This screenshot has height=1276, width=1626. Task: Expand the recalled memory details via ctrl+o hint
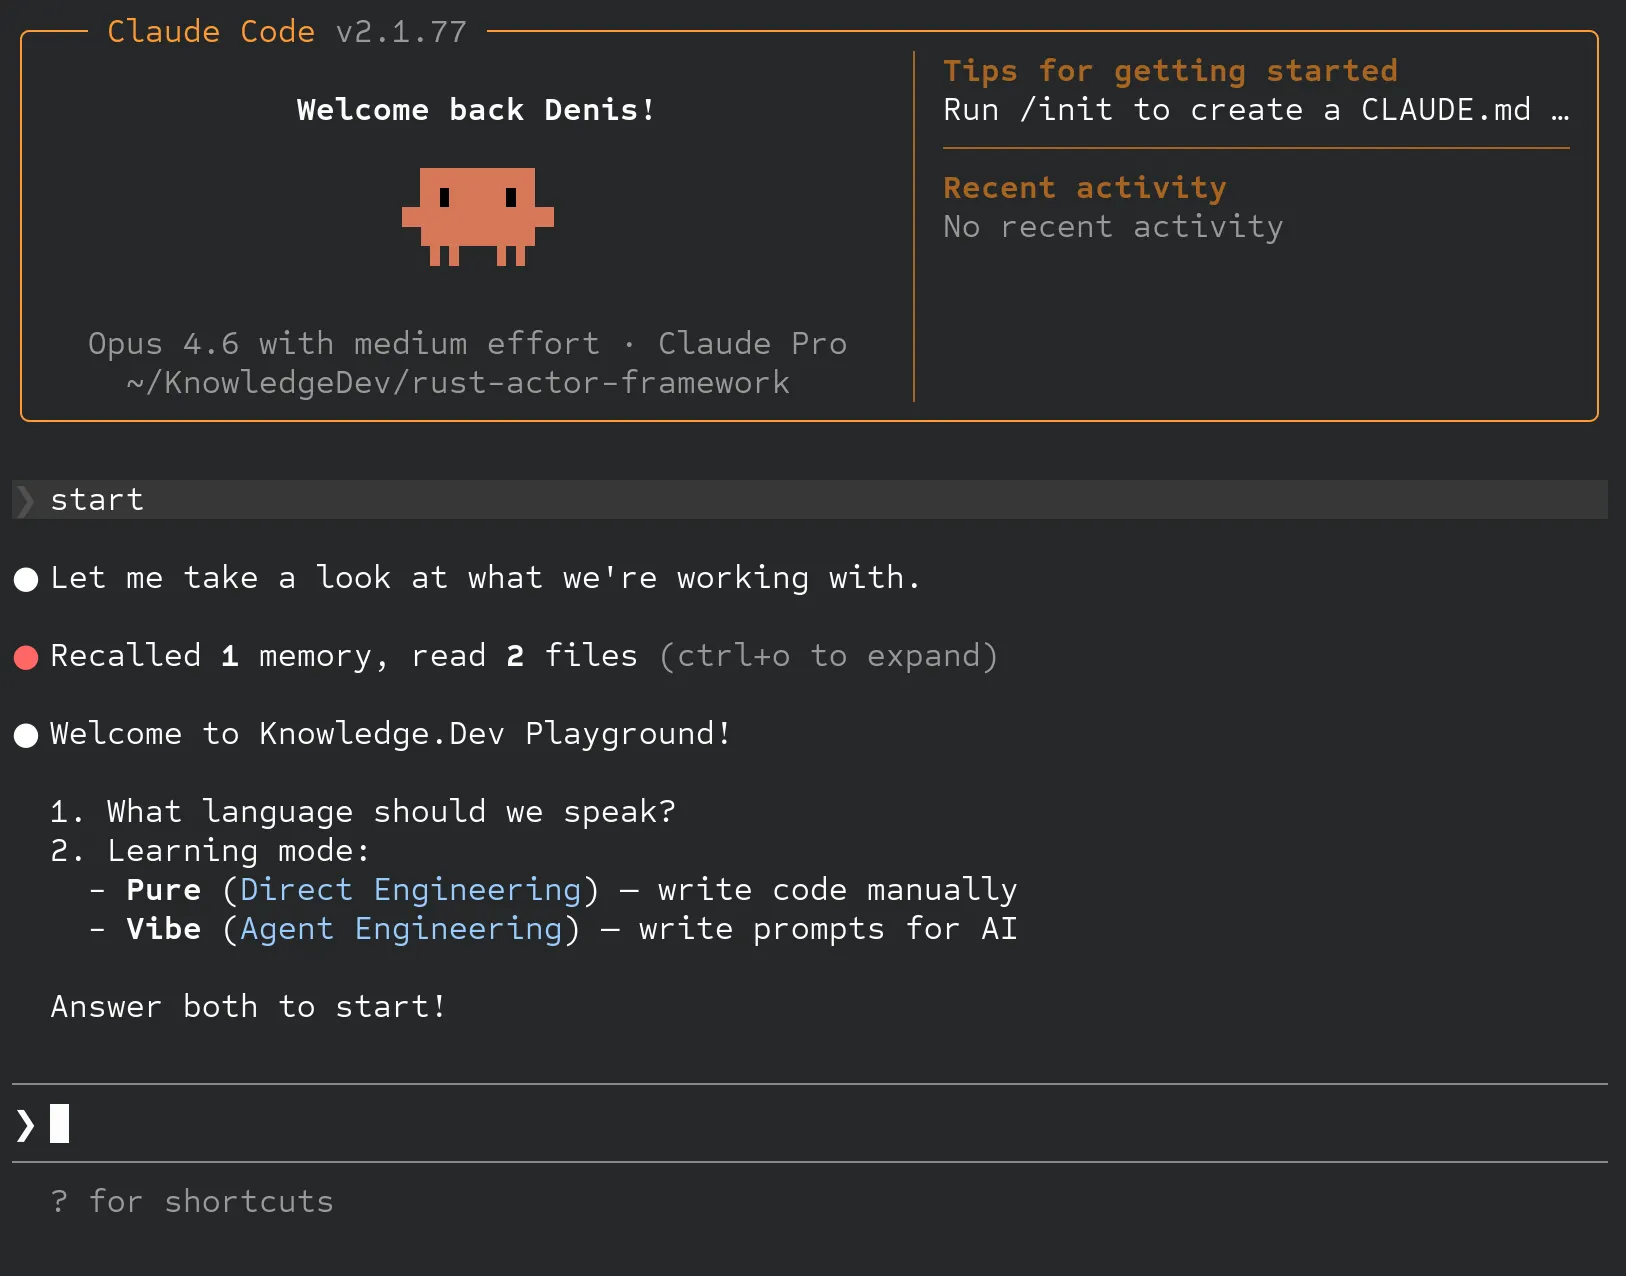(x=828, y=656)
